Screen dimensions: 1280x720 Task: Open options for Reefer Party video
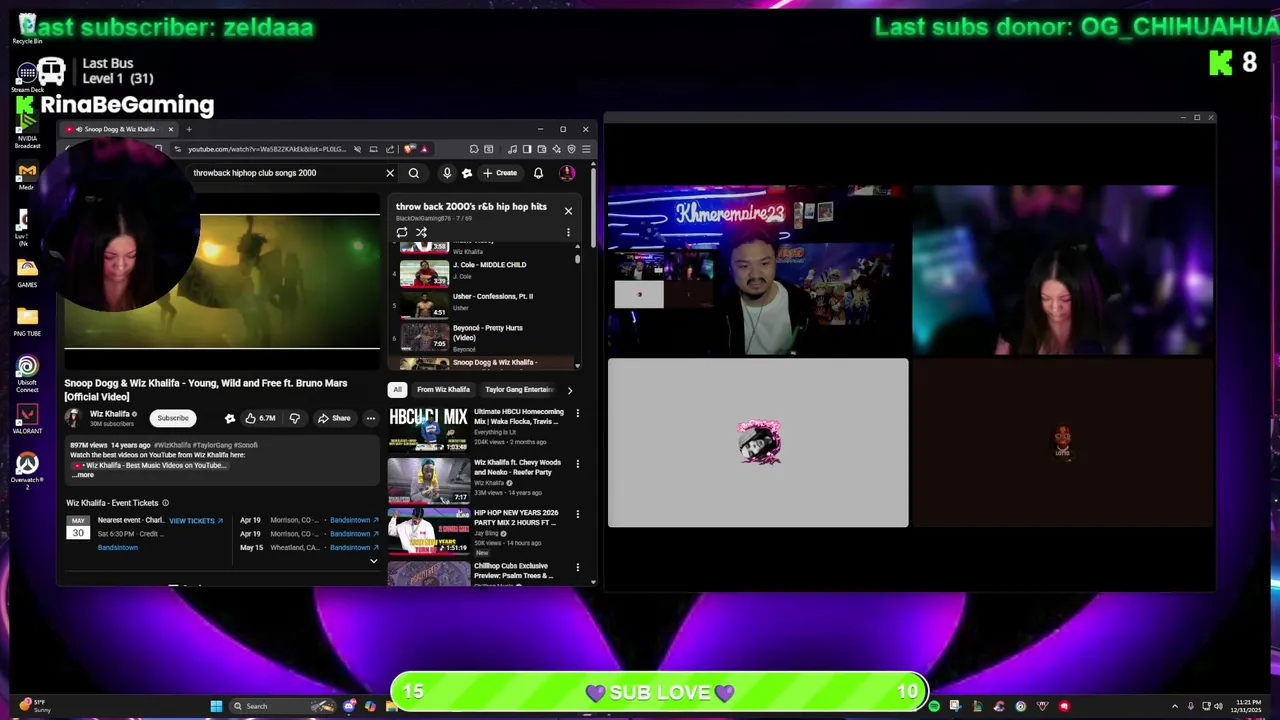tap(577, 464)
